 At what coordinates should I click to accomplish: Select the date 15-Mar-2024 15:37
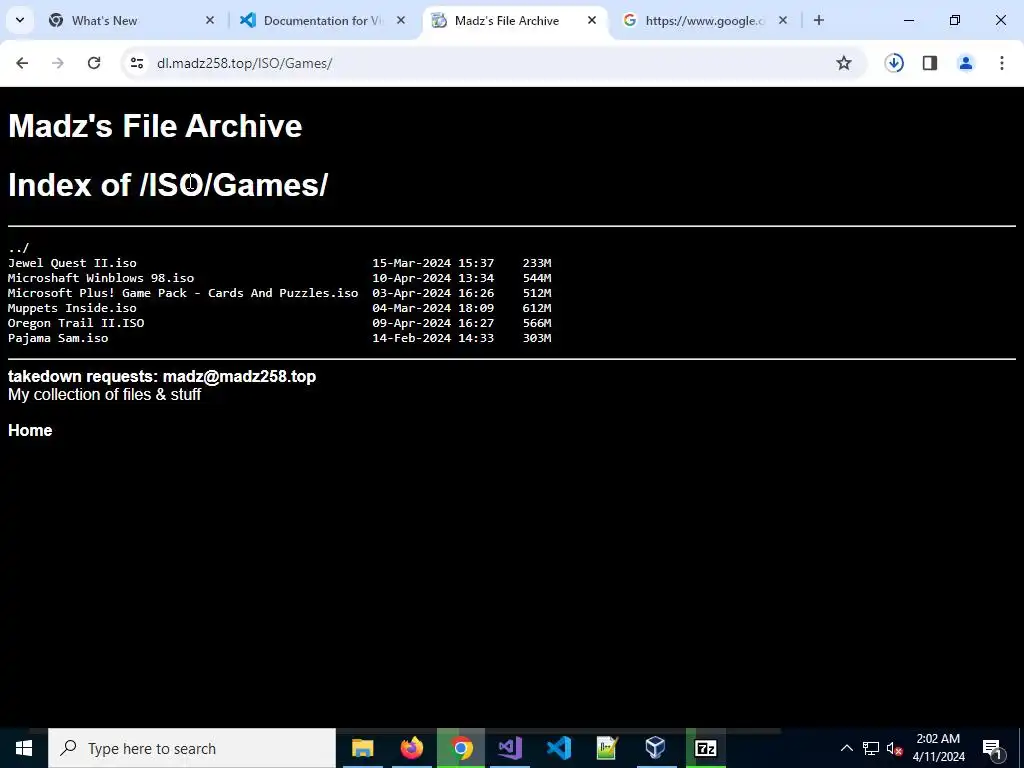(x=433, y=263)
